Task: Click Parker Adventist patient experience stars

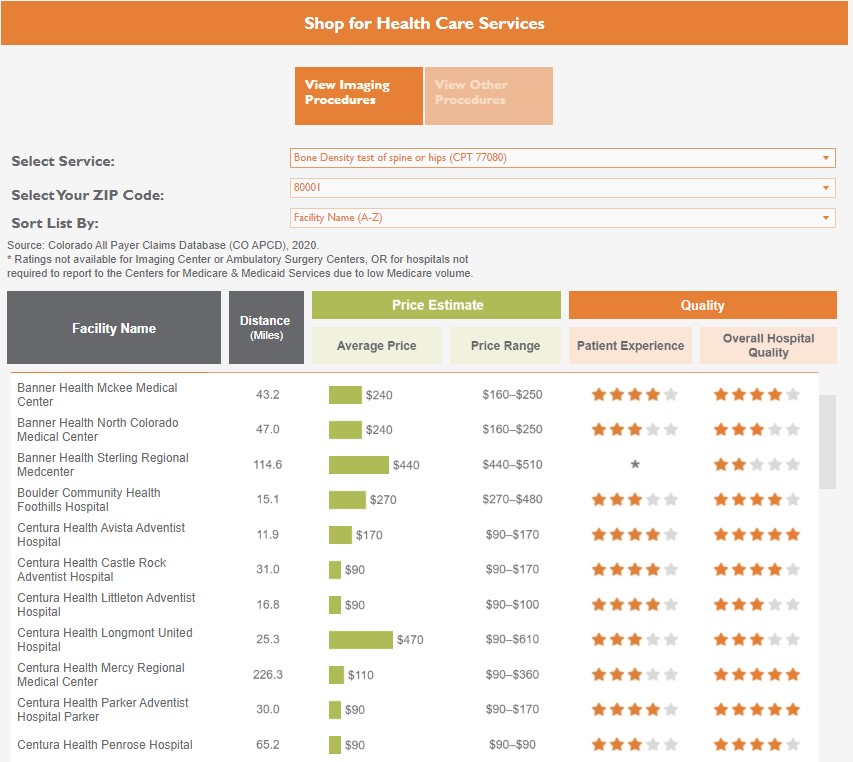Action: pos(635,709)
